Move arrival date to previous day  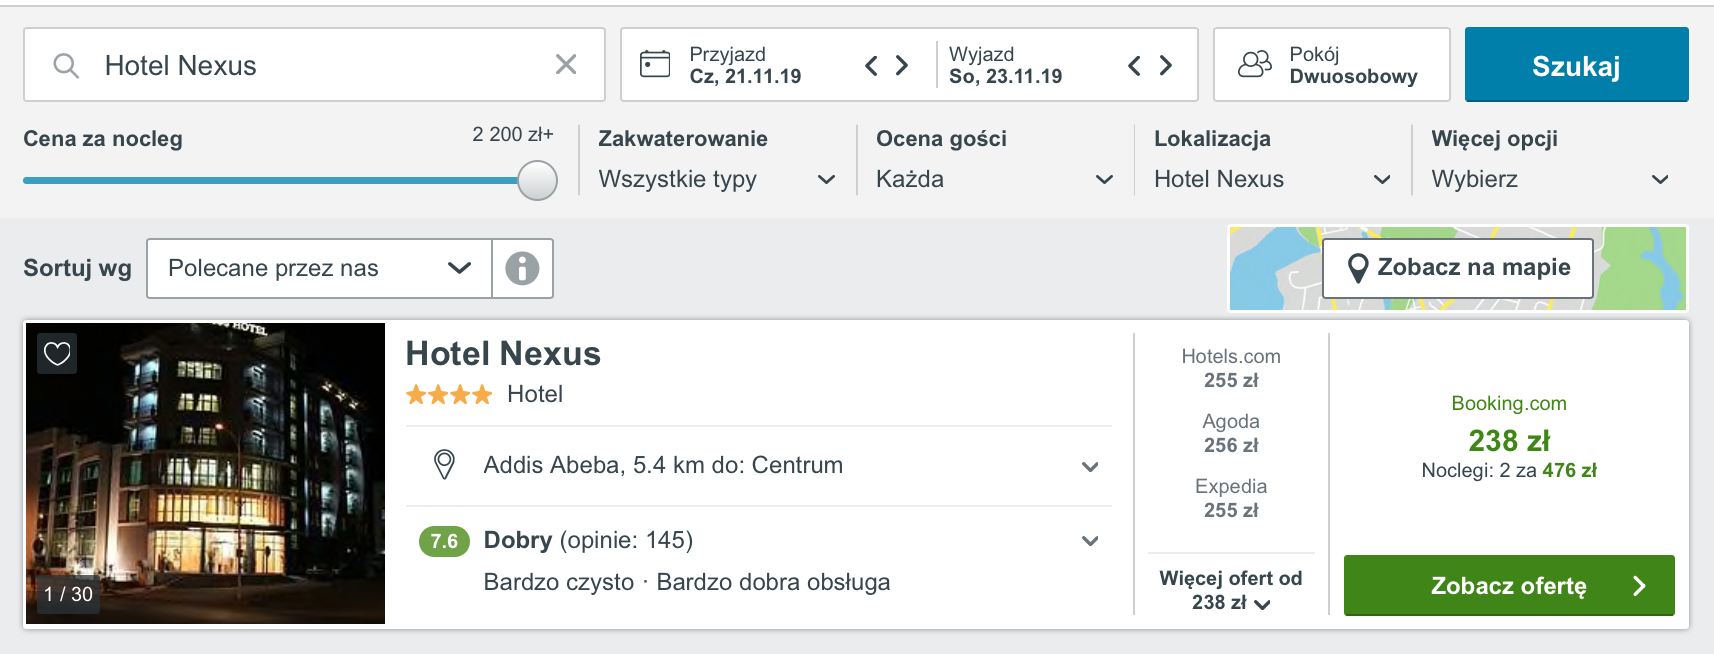coord(871,66)
